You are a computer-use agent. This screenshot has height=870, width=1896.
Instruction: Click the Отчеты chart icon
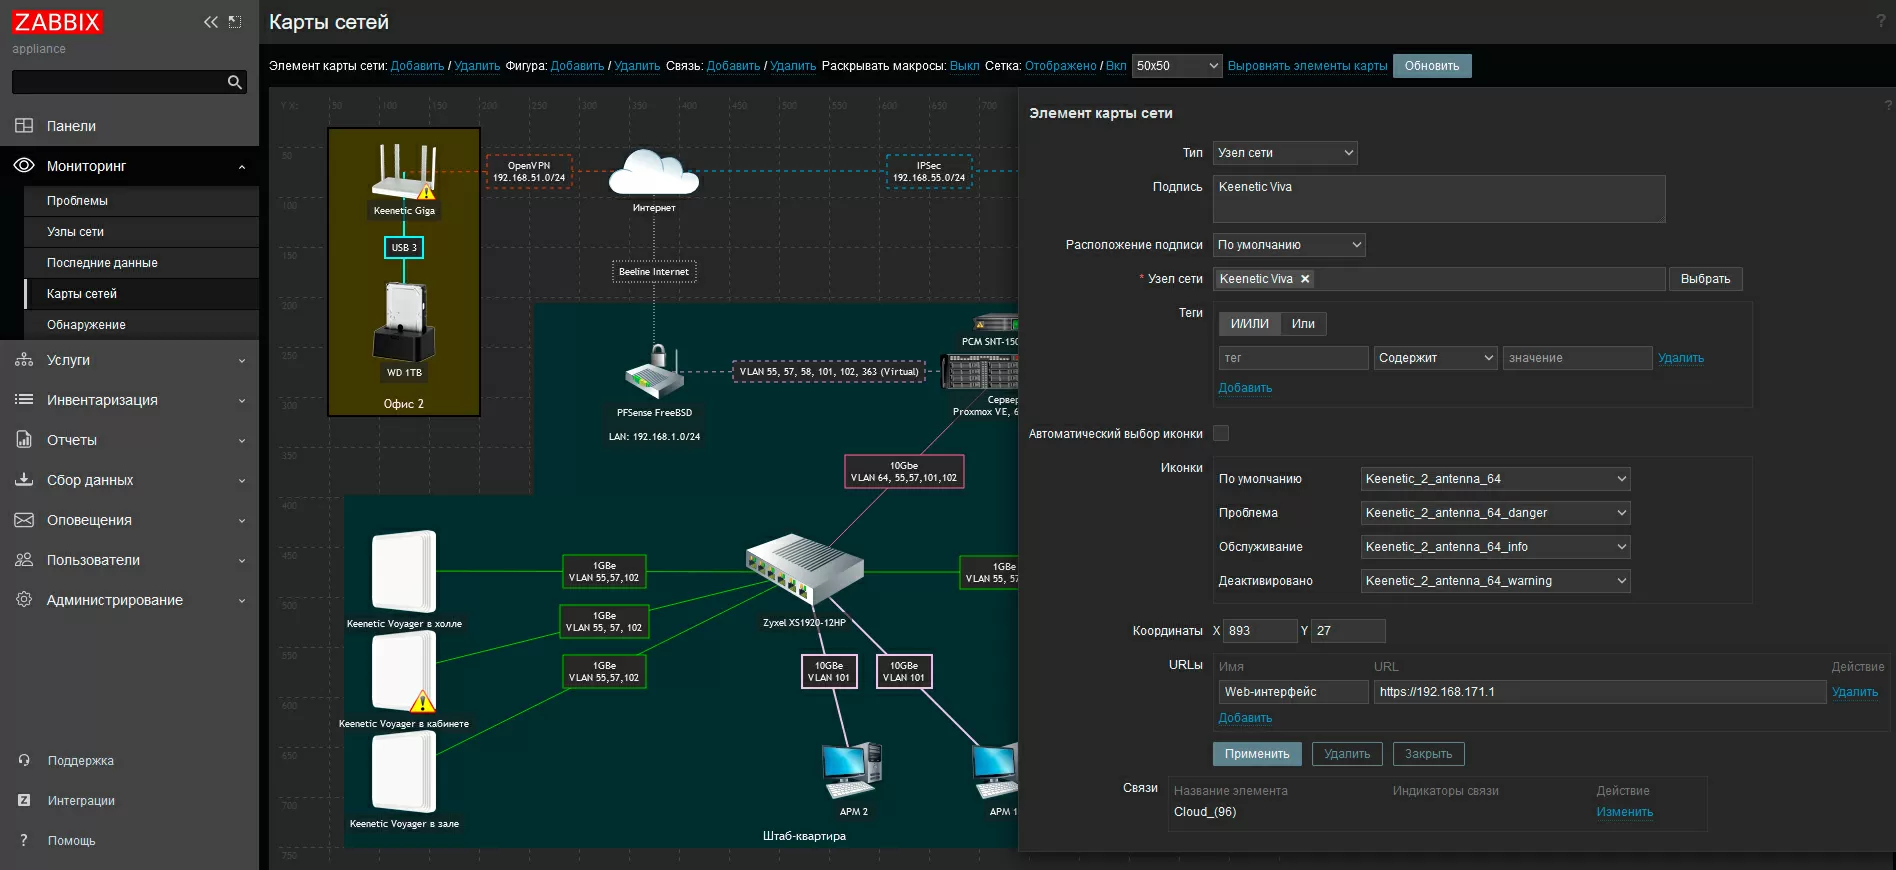click(x=24, y=440)
